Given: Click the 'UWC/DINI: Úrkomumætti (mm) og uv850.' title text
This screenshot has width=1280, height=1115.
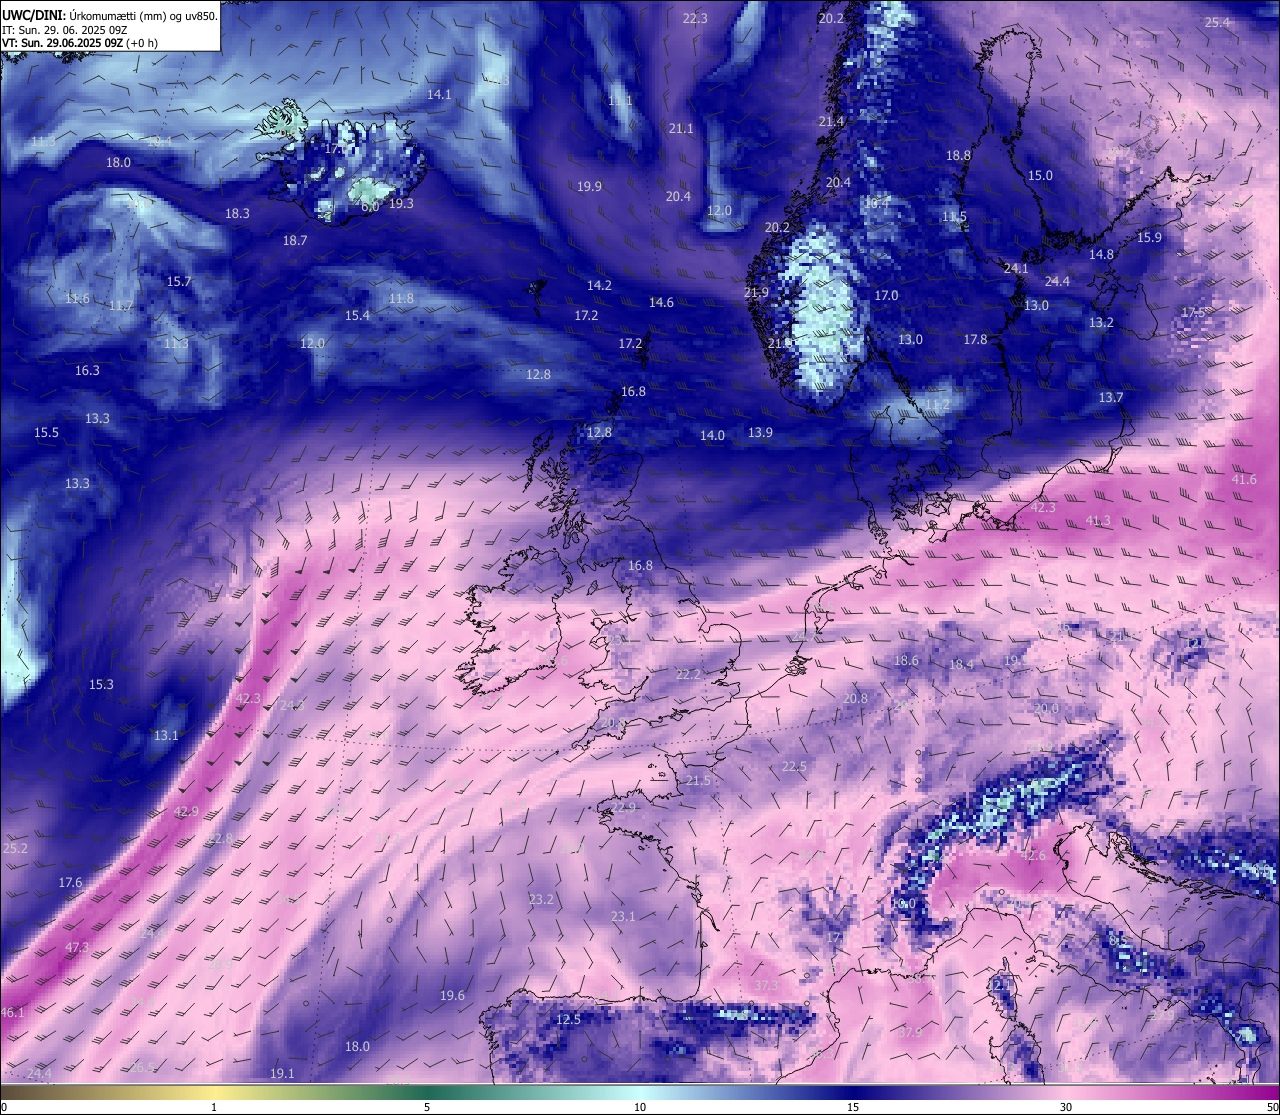Looking at the screenshot, I should click(x=110, y=16).
